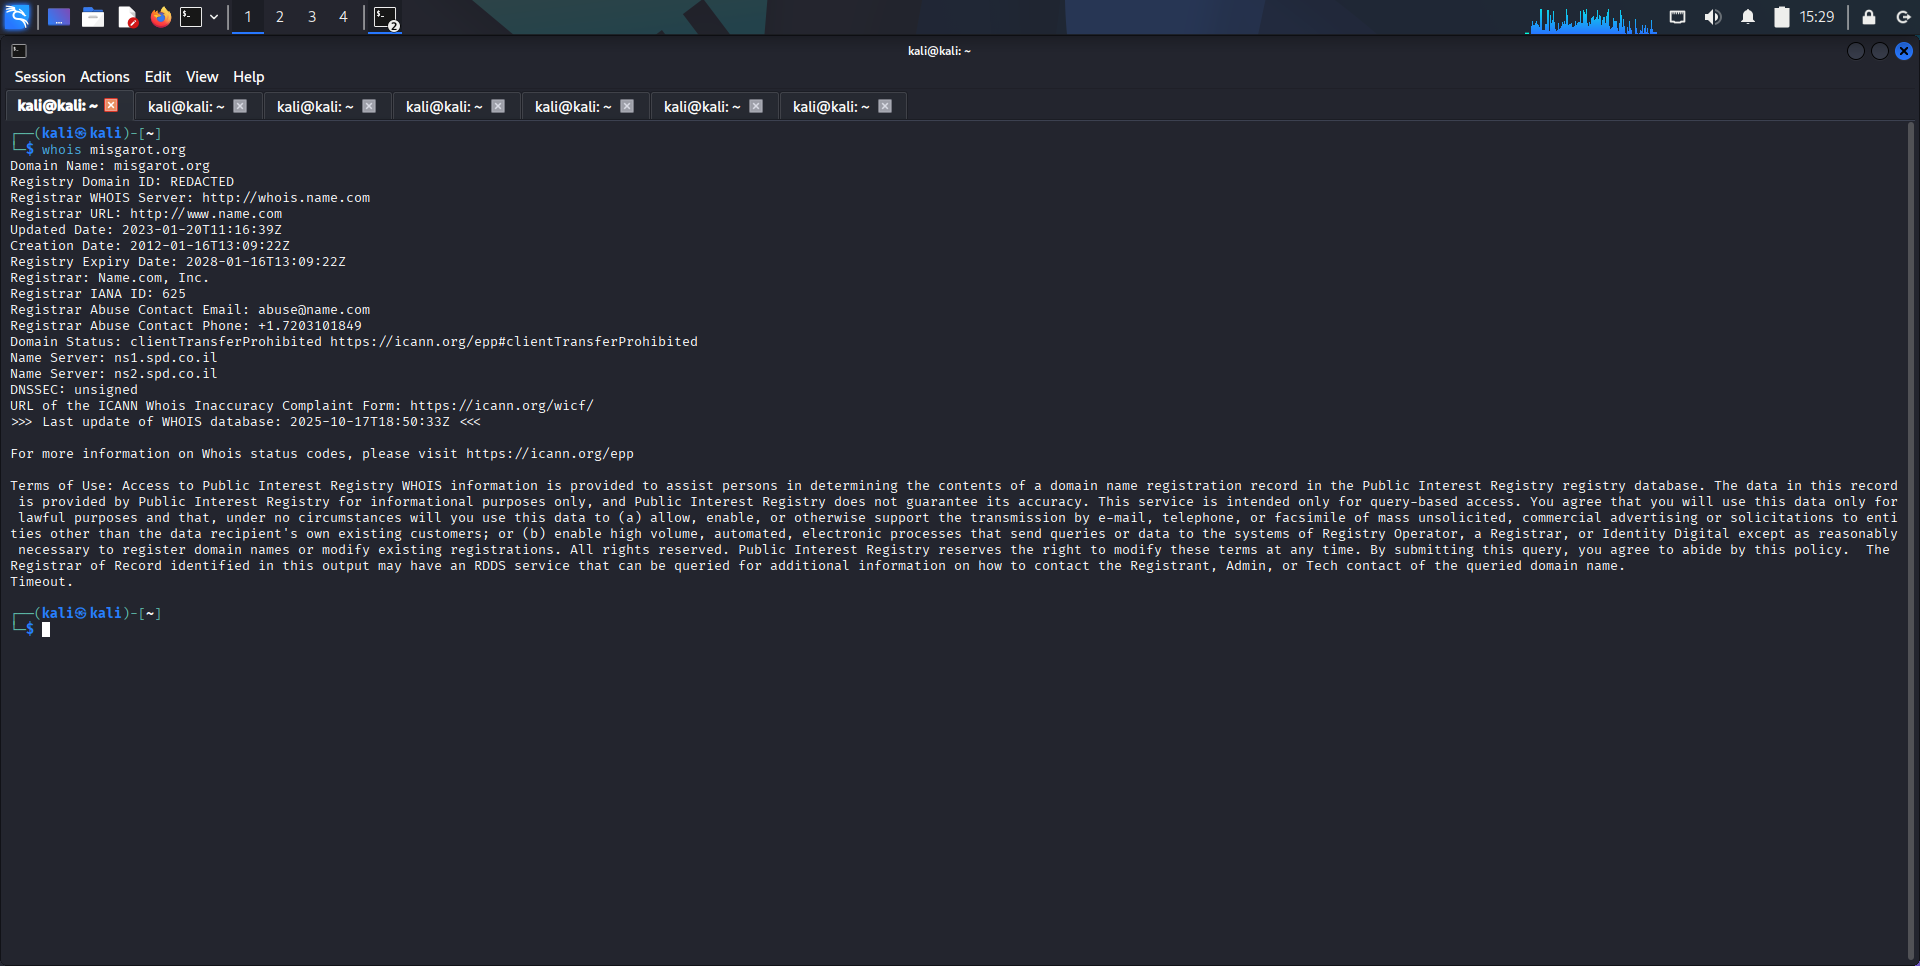The image size is (1920, 966).
Task: Close the fourth terminal tab
Action: [498, 106]
